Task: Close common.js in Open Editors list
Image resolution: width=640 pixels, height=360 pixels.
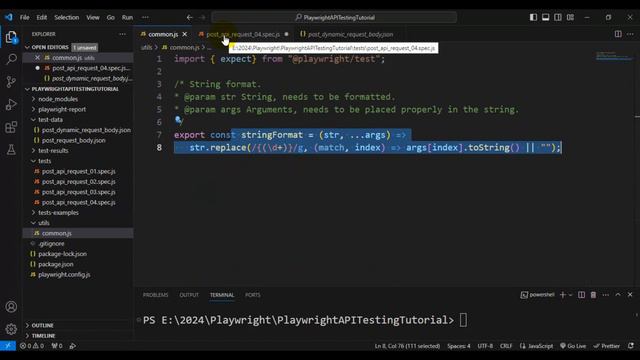Action: [x=37, y=58]
